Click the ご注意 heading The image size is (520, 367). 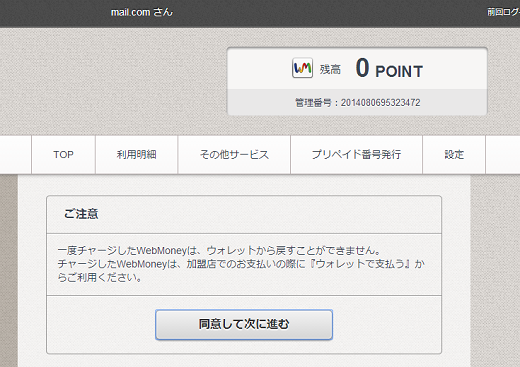(x=81, y=214)
